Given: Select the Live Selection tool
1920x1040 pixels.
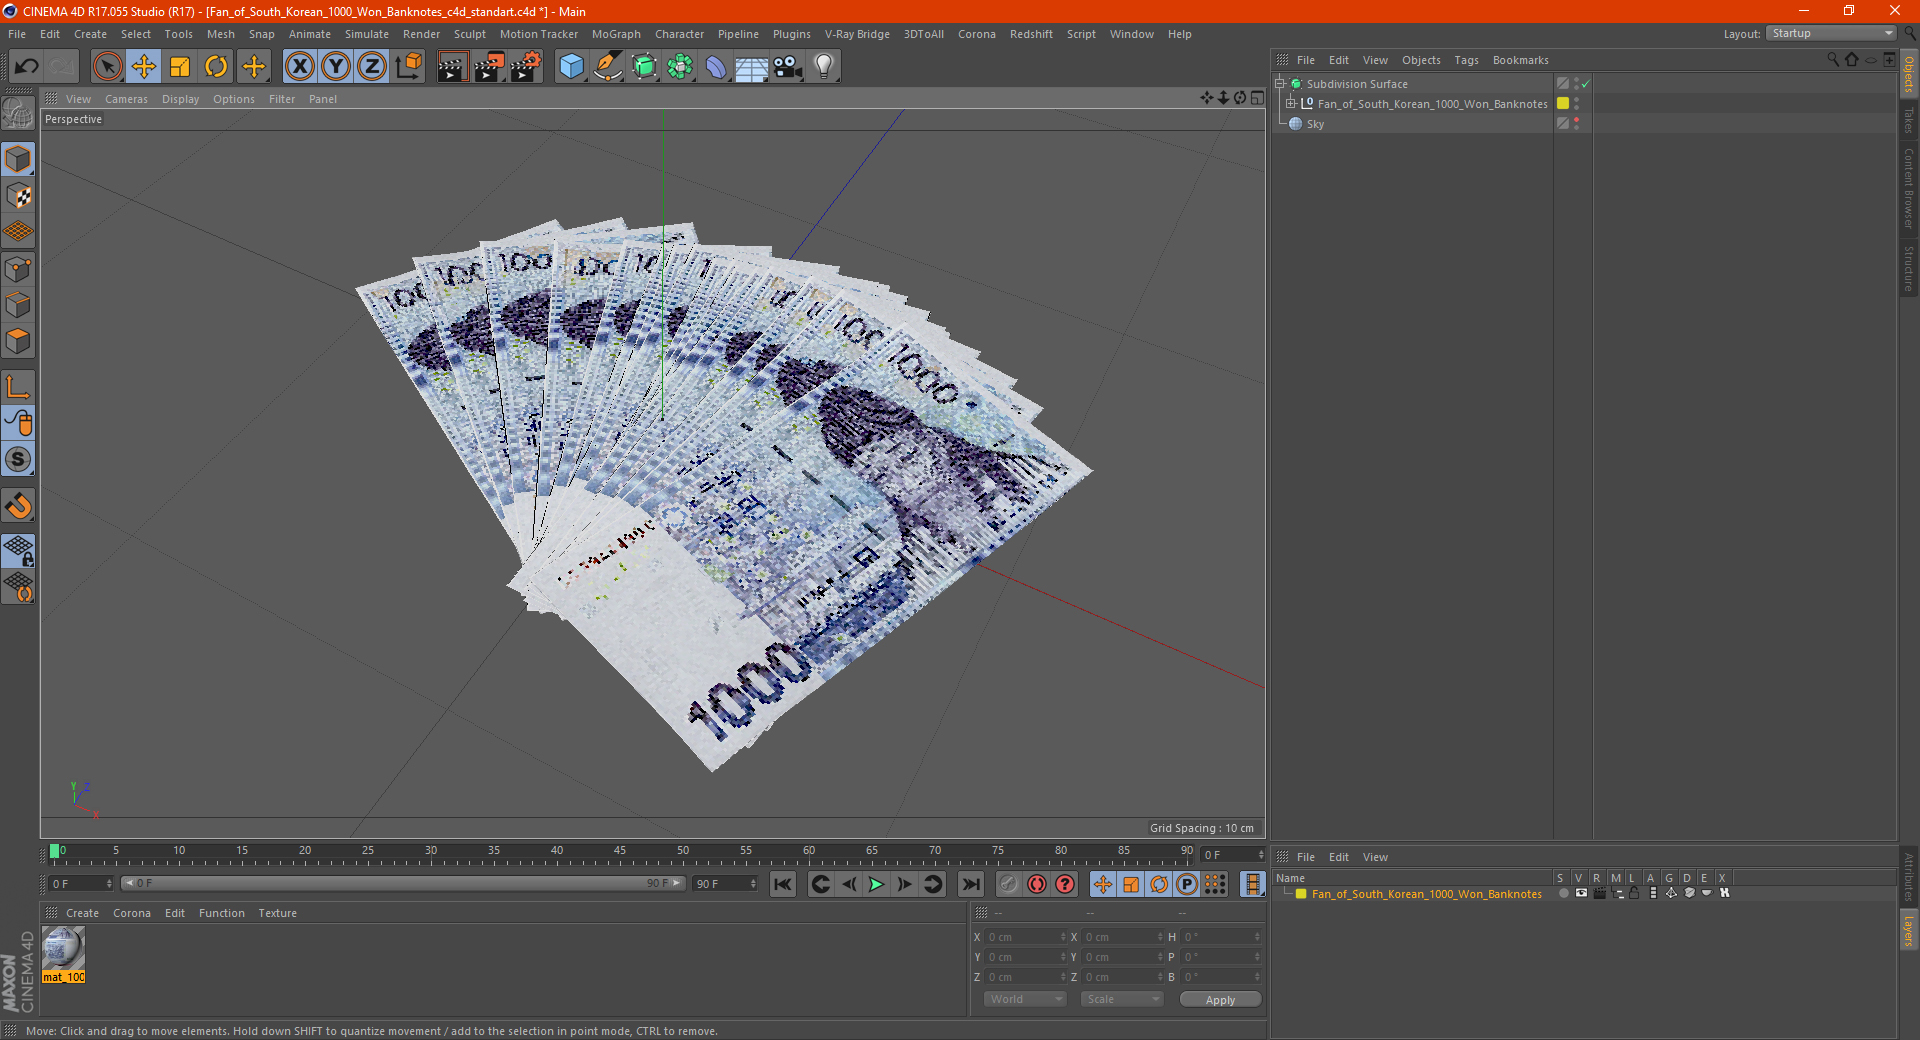Looking at the screenshot, I should tap(107, 67).
